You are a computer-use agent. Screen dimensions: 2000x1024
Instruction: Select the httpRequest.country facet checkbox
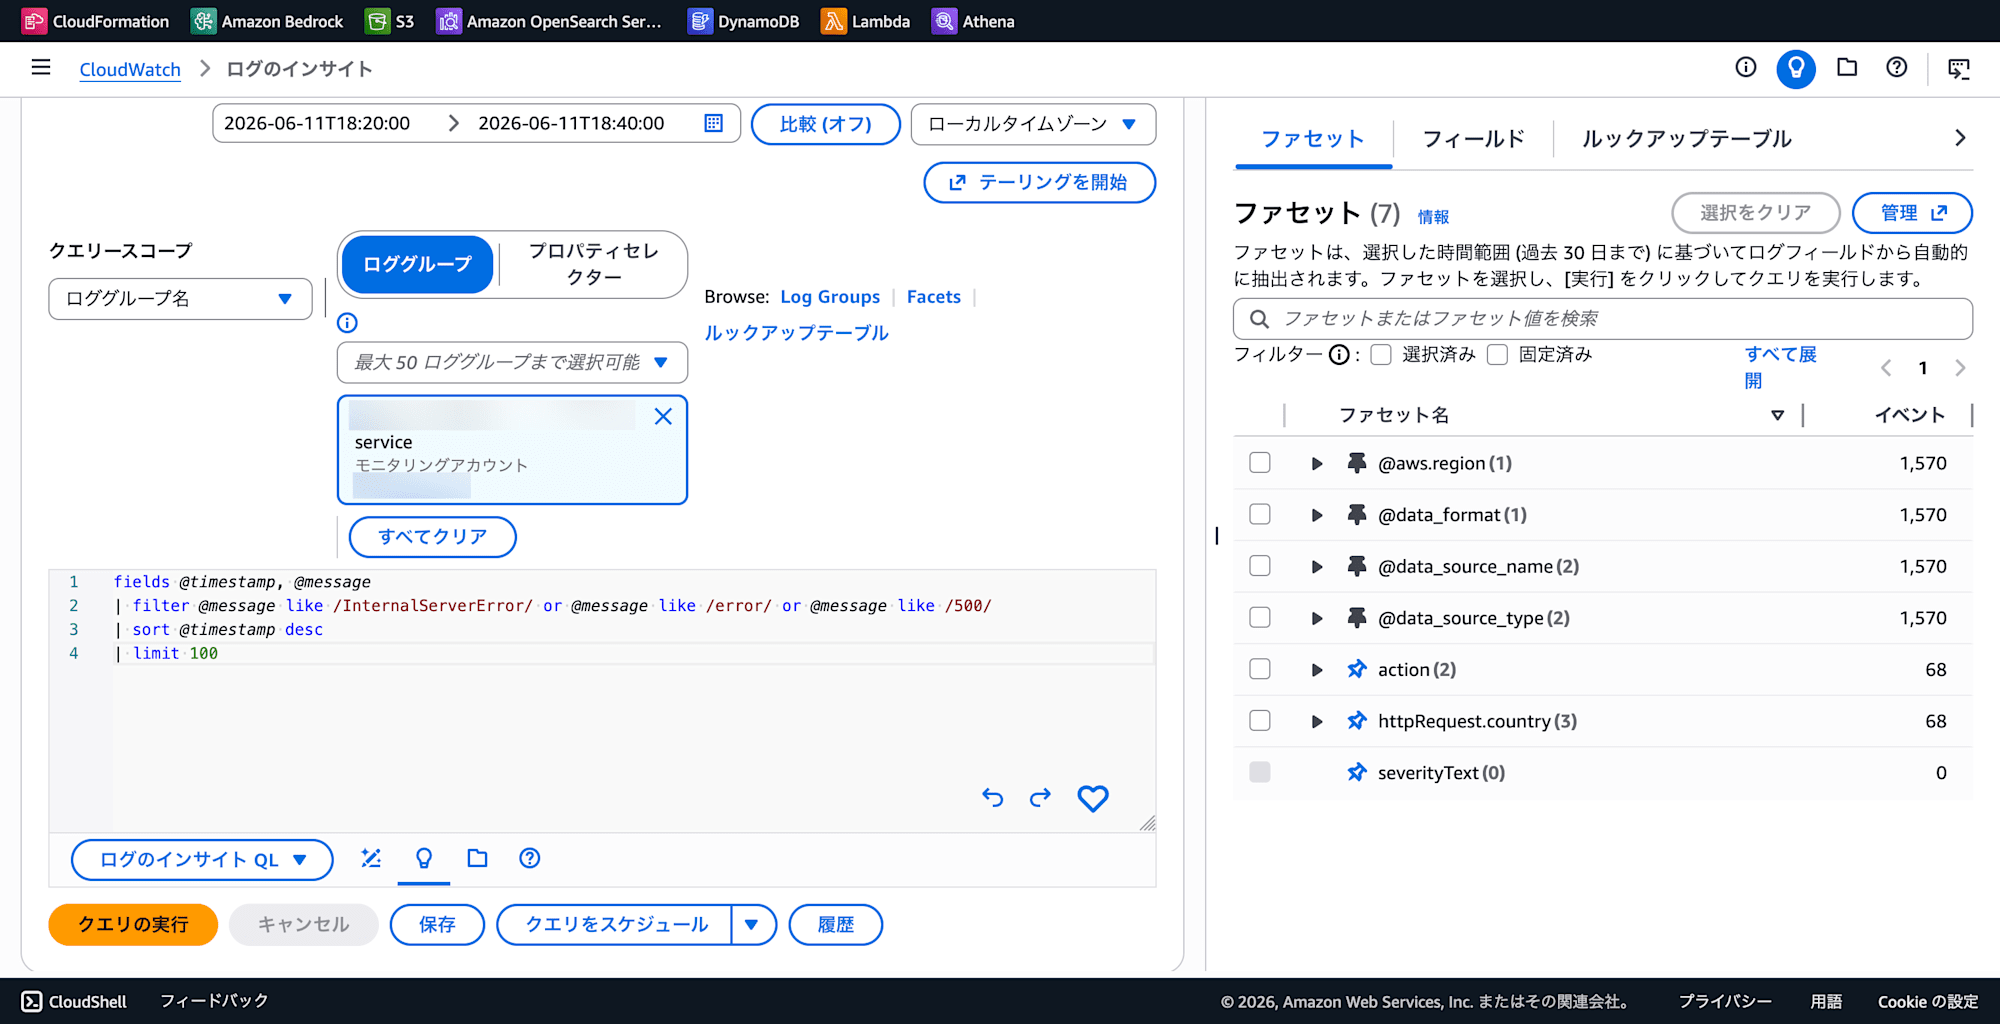(x=1260, y=721)
